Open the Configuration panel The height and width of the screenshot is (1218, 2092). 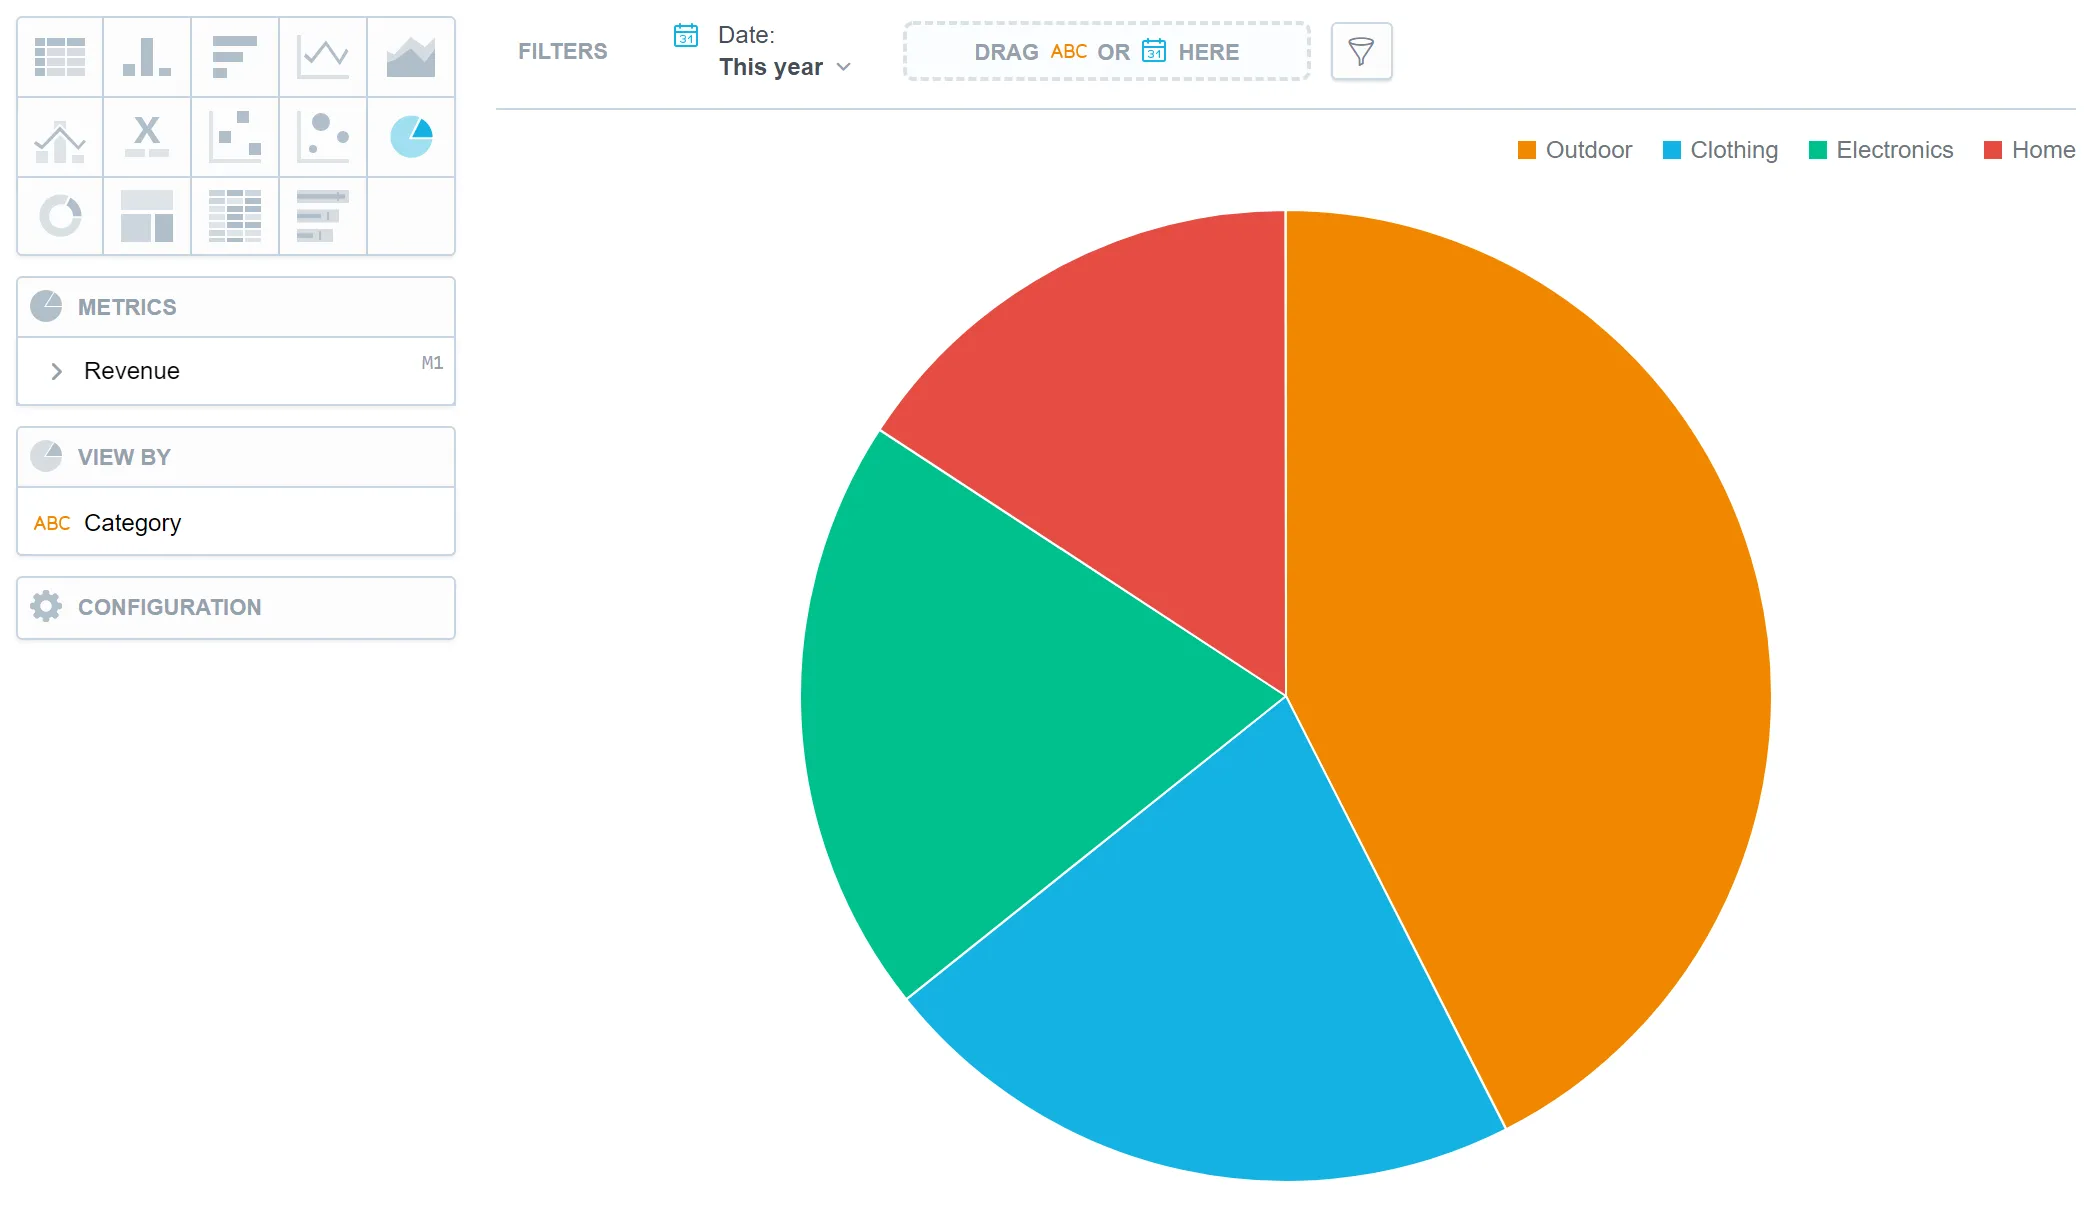coord(169,607)
